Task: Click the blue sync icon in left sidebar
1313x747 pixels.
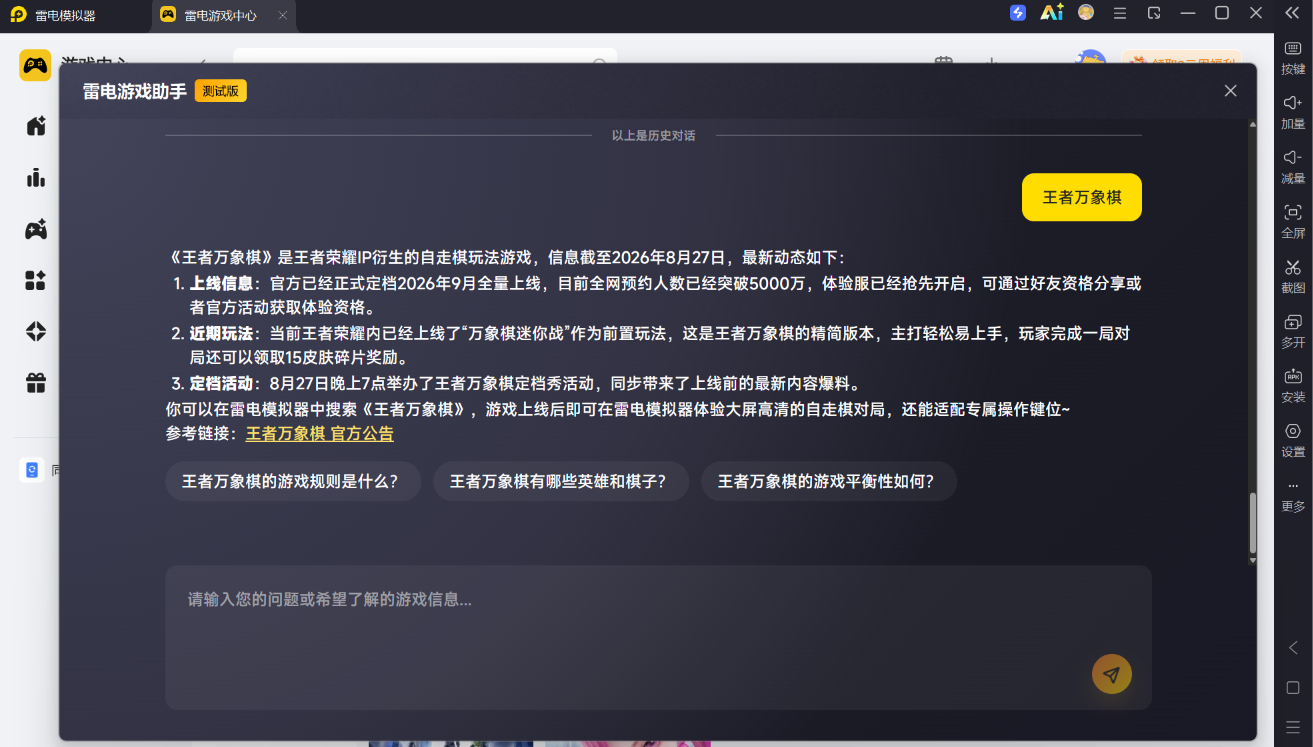Action: tap(32, 470)
